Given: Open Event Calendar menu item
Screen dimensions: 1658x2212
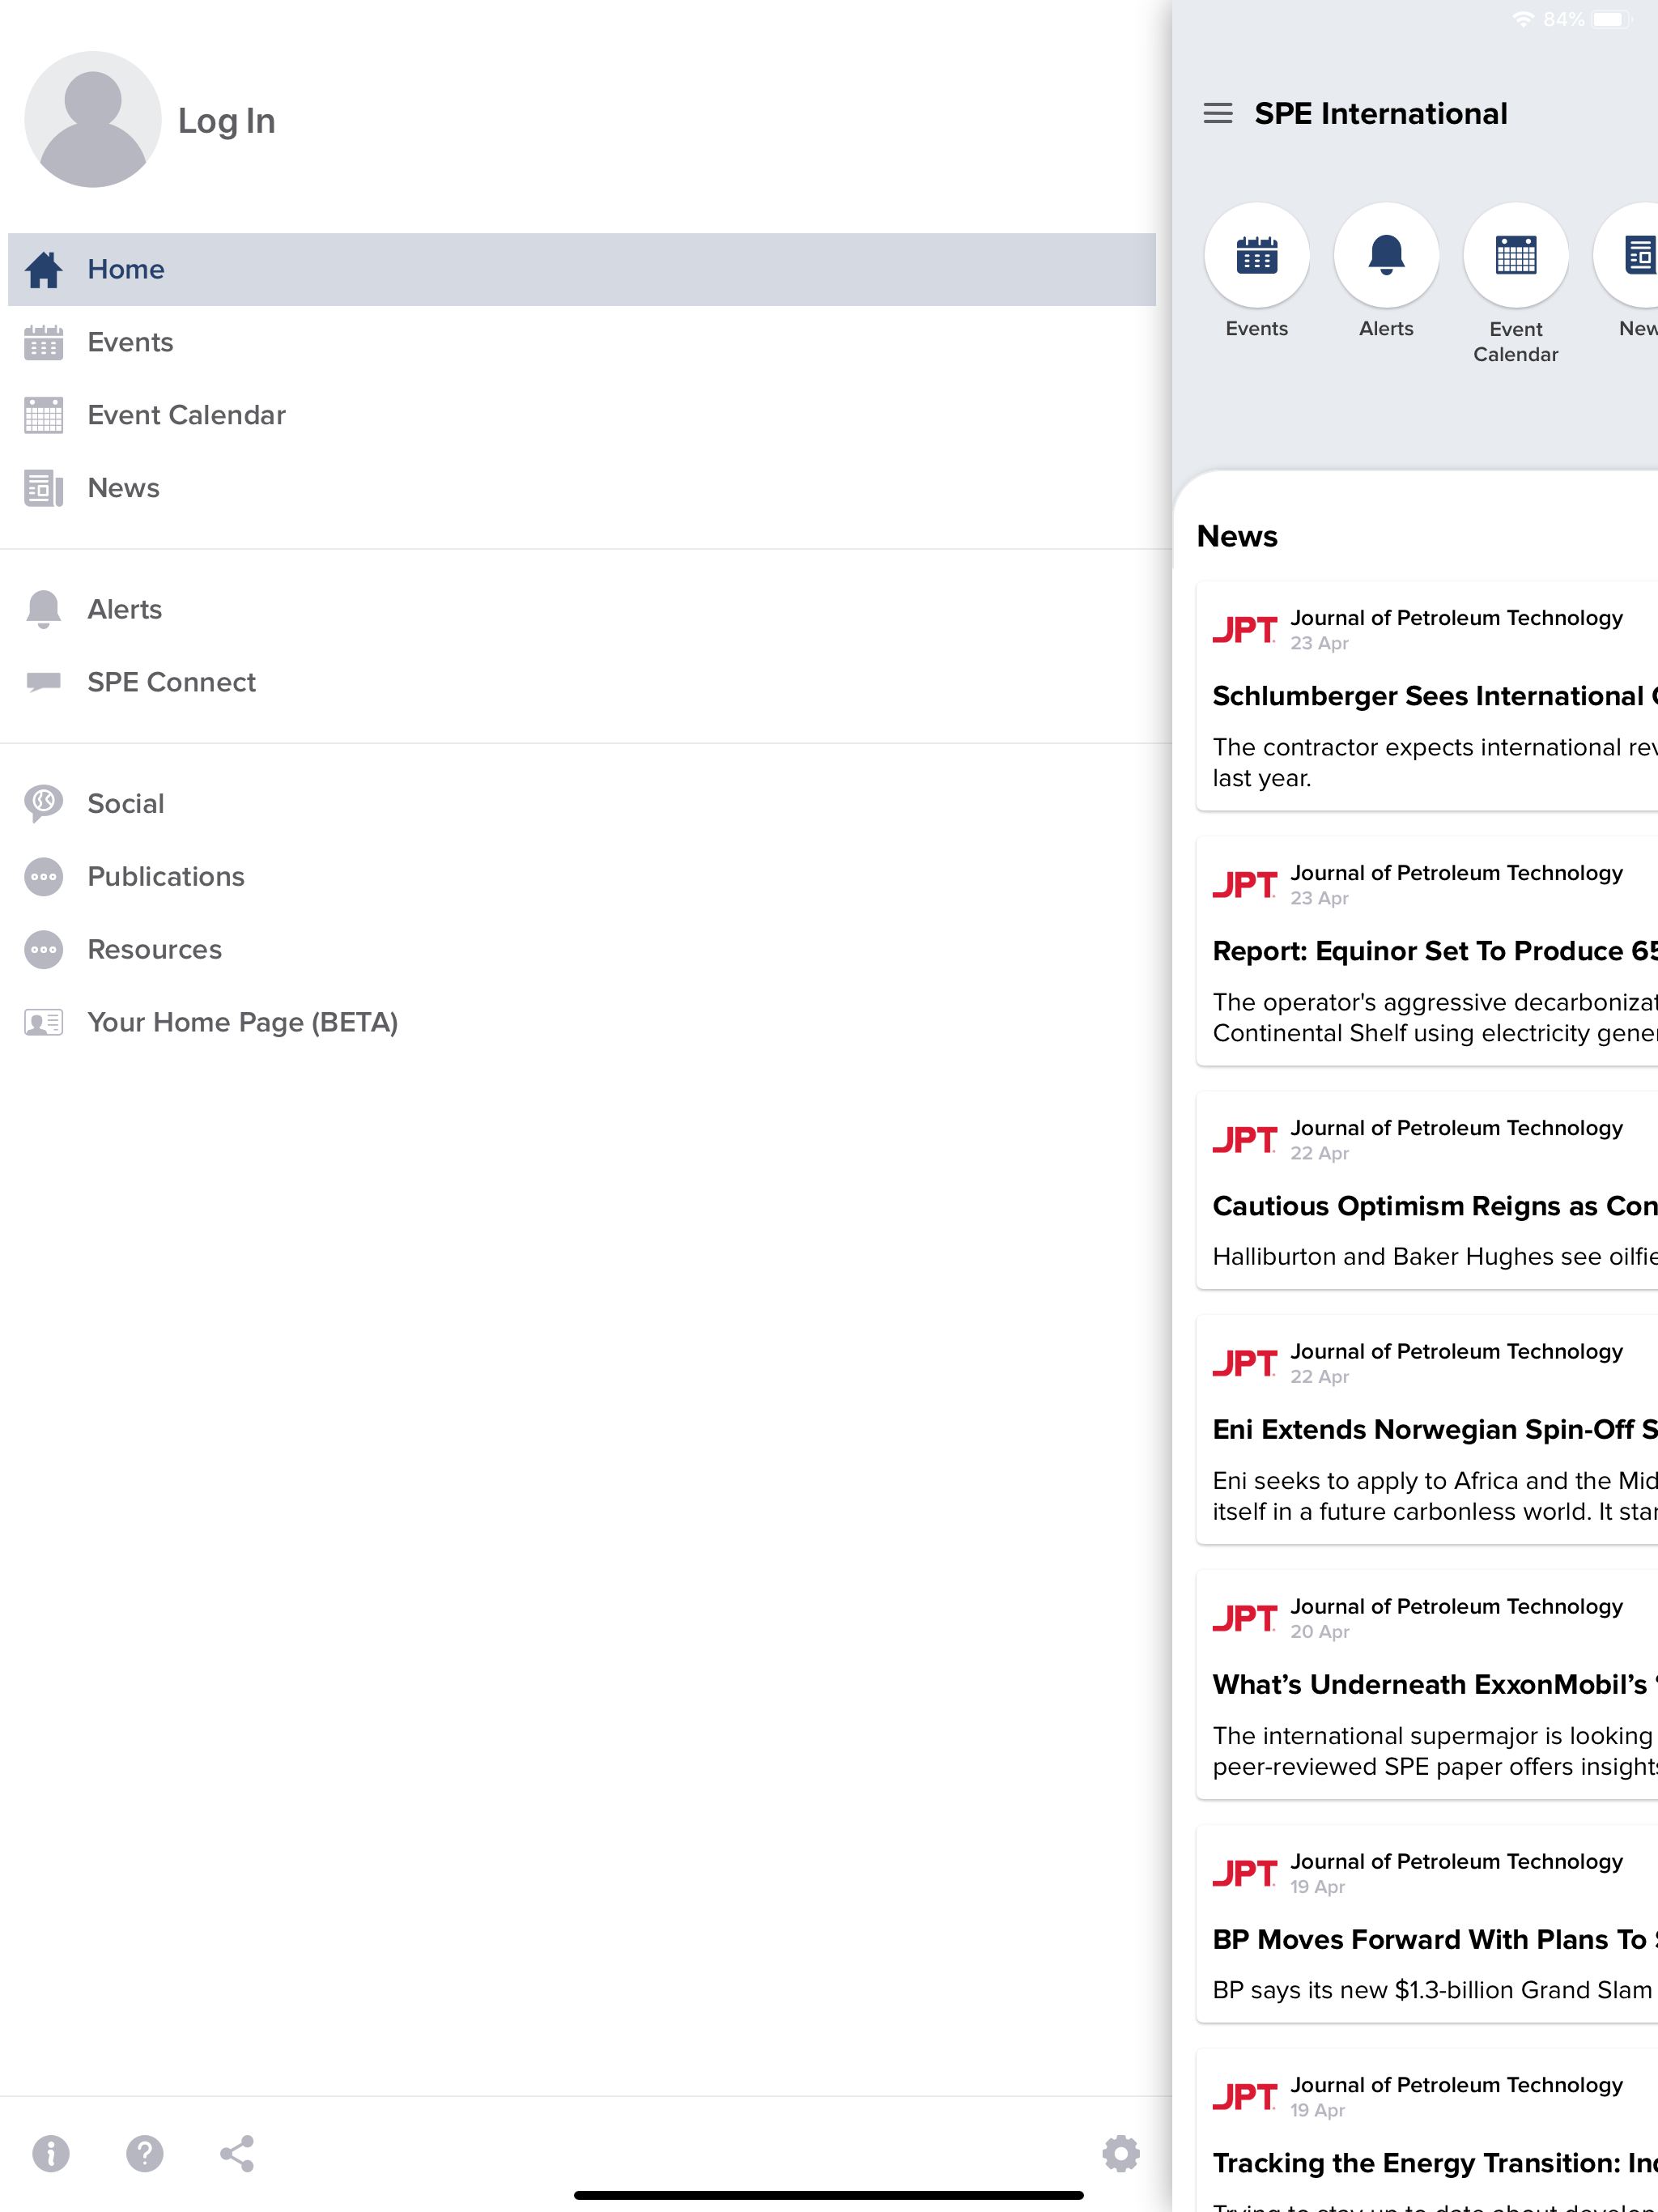Looking at the screenshot, I should click(186, 416).
